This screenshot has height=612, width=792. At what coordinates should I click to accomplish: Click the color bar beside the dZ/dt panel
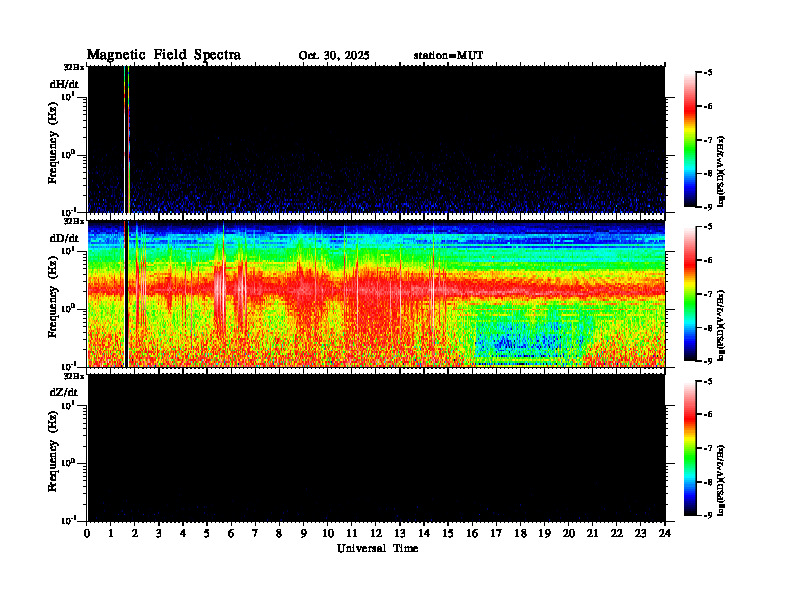click(689, 448)
